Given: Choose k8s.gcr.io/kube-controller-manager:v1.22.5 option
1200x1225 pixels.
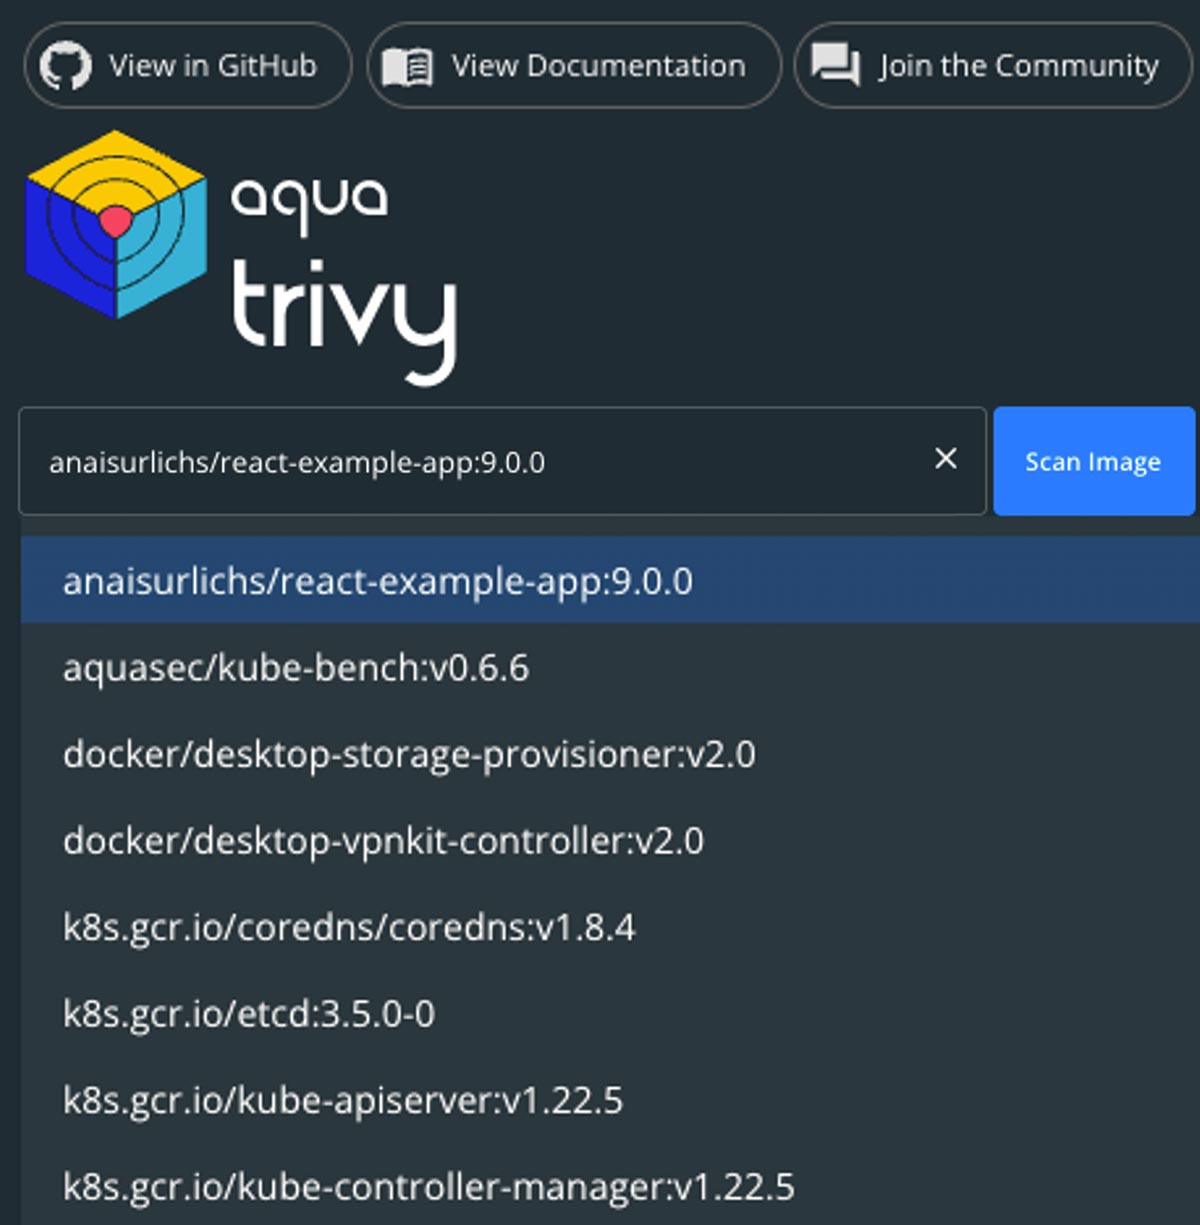Looking at the screenshot, I should coord(610,1186).
